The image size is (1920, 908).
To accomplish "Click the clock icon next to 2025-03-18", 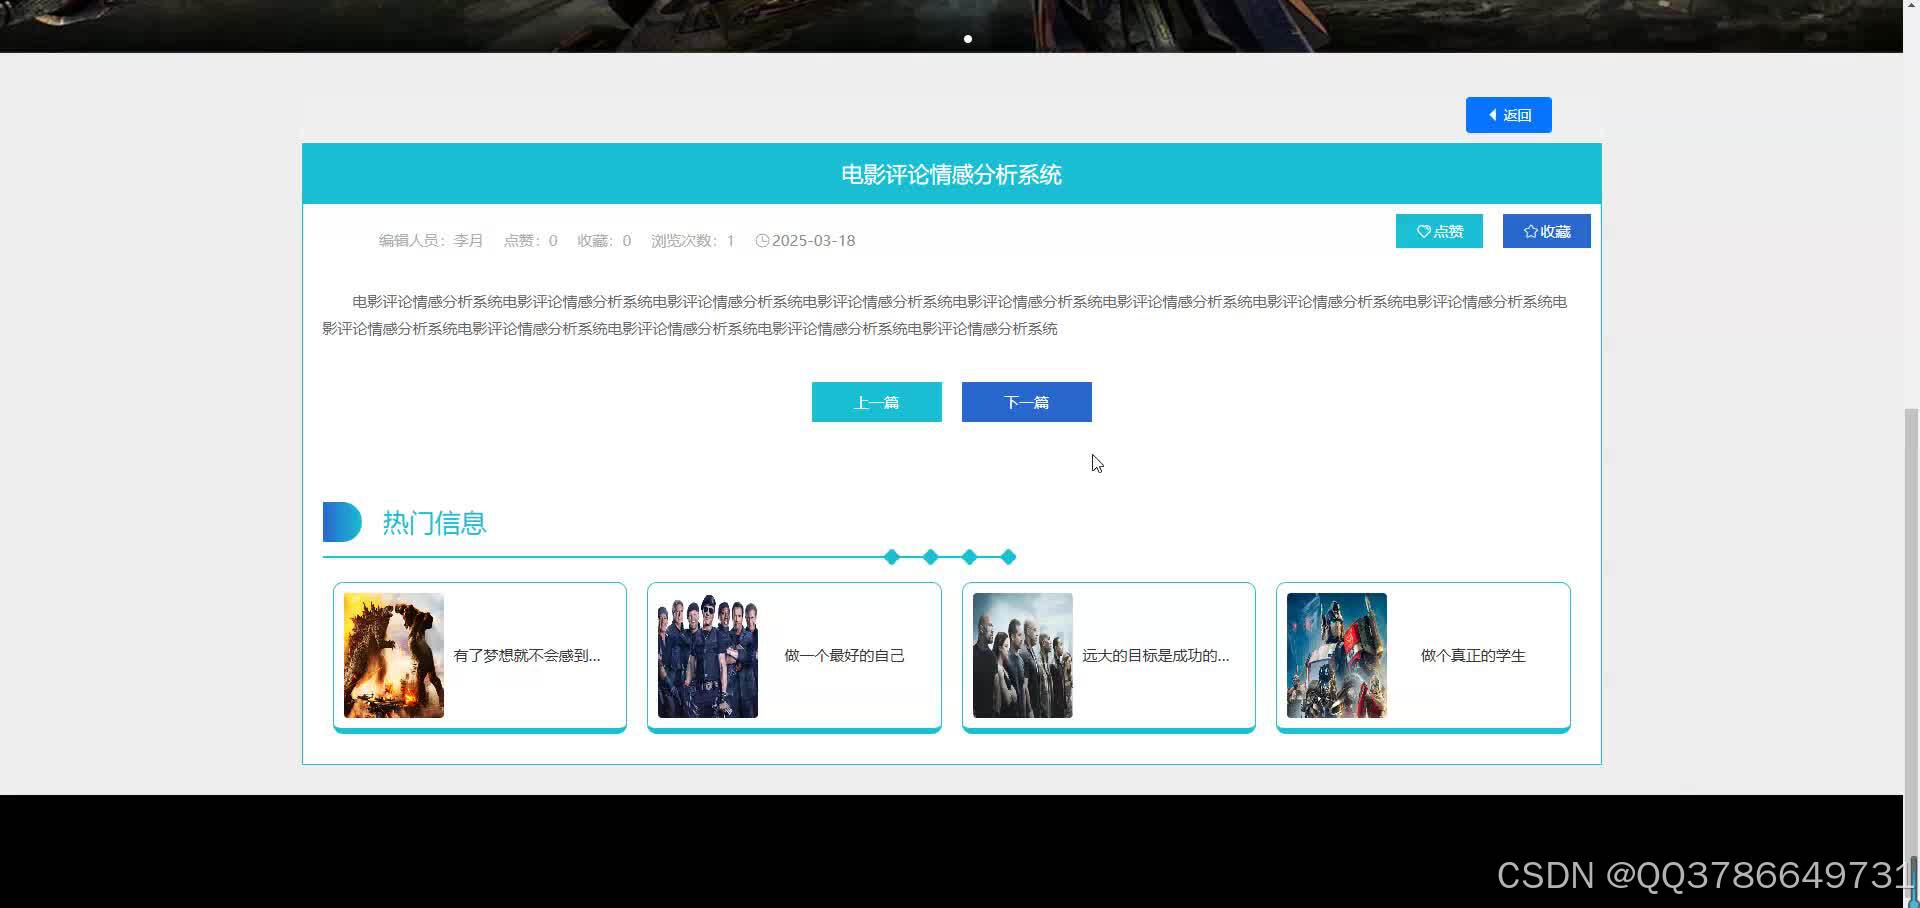I will pyautogui.click(x=762, y=240).
